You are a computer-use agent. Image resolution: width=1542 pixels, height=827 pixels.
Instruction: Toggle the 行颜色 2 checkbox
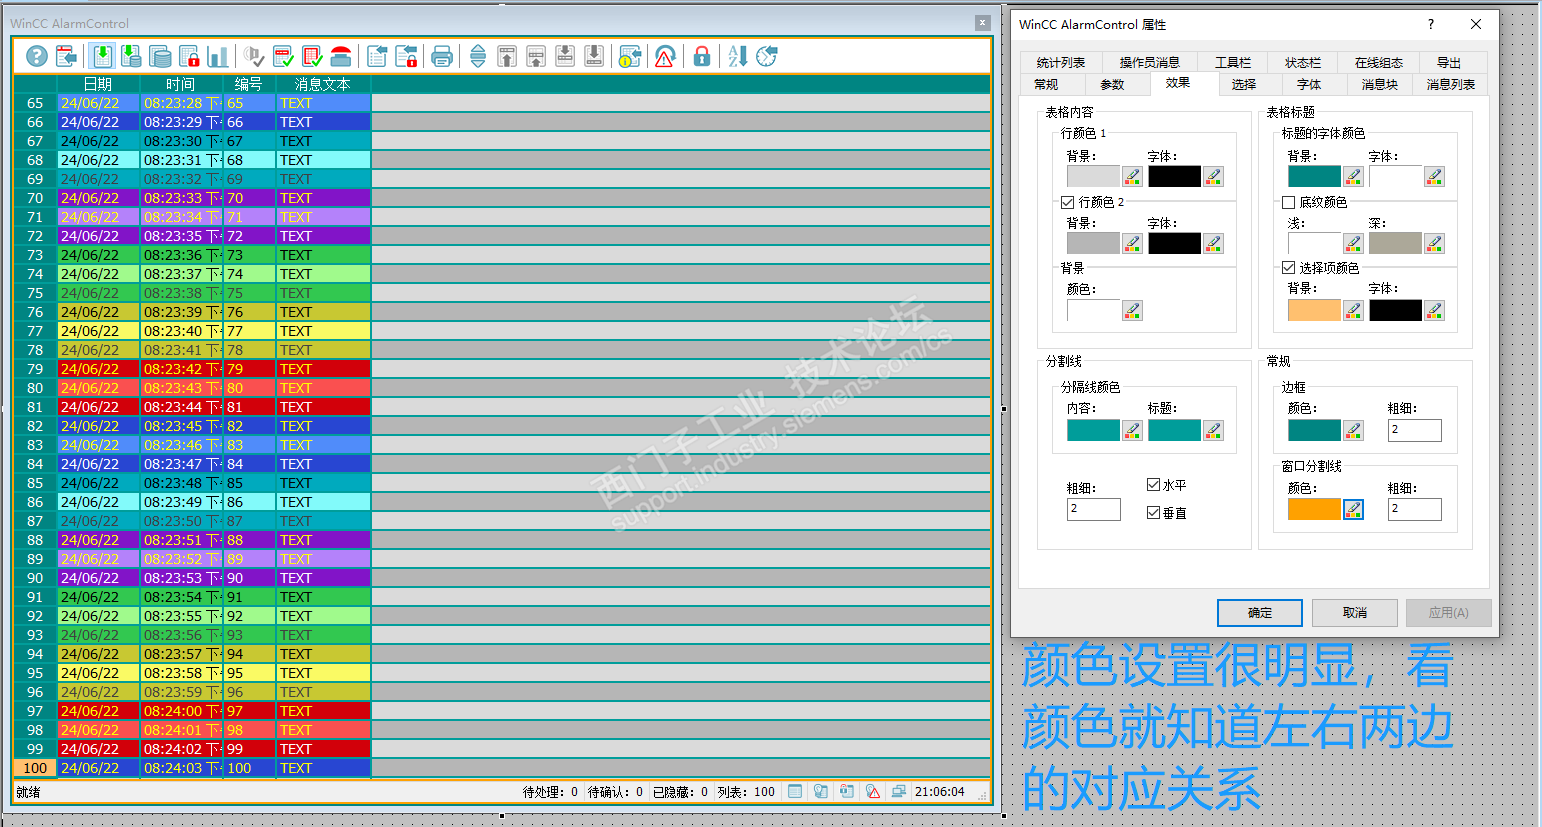point(1068,202)
